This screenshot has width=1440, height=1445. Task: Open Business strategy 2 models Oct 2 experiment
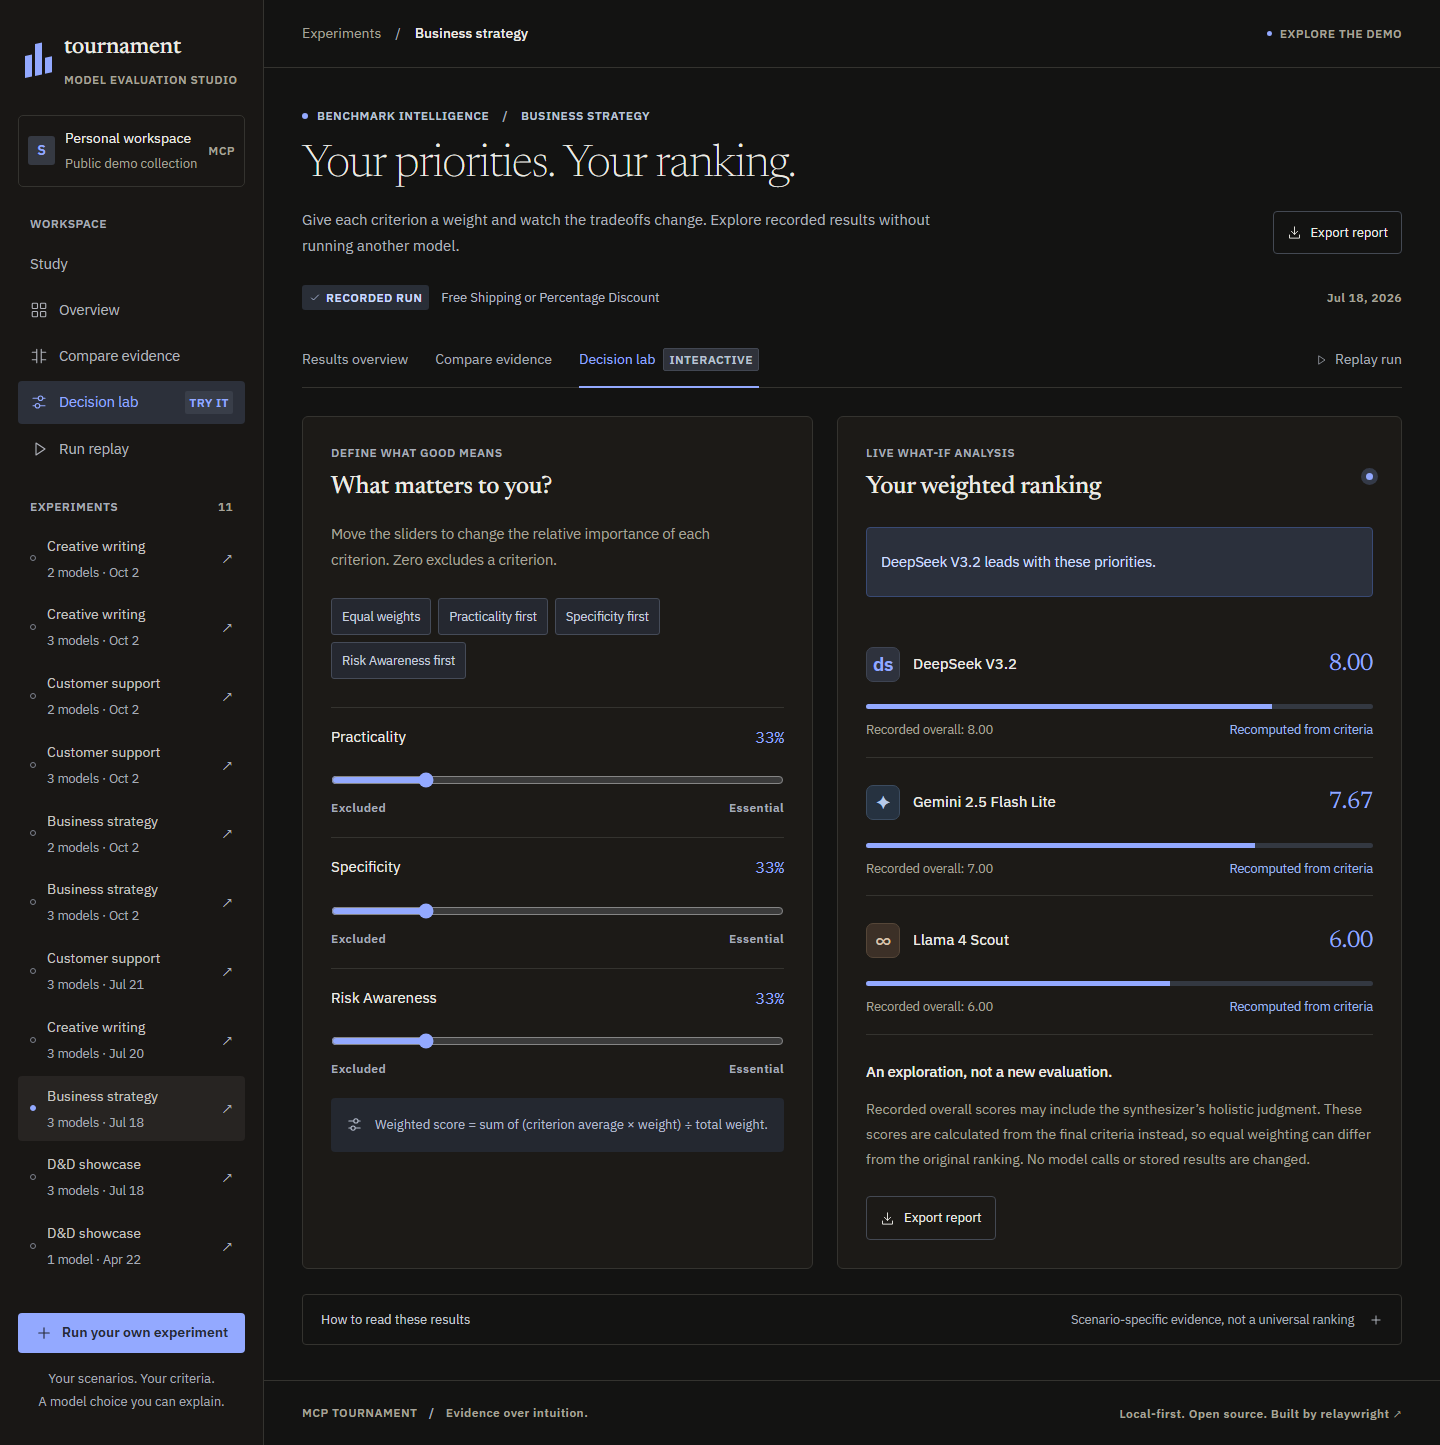(x=131, y=834)
